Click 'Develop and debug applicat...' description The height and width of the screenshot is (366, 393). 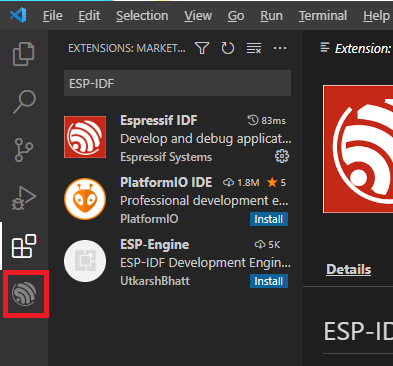(x=206, y=139)
